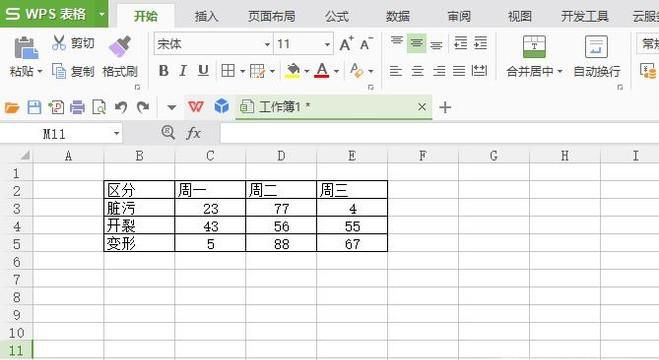Center text horizontally
Image resolution: width=659 pixels, height=360 pixels.
click(x=417, y=71)
